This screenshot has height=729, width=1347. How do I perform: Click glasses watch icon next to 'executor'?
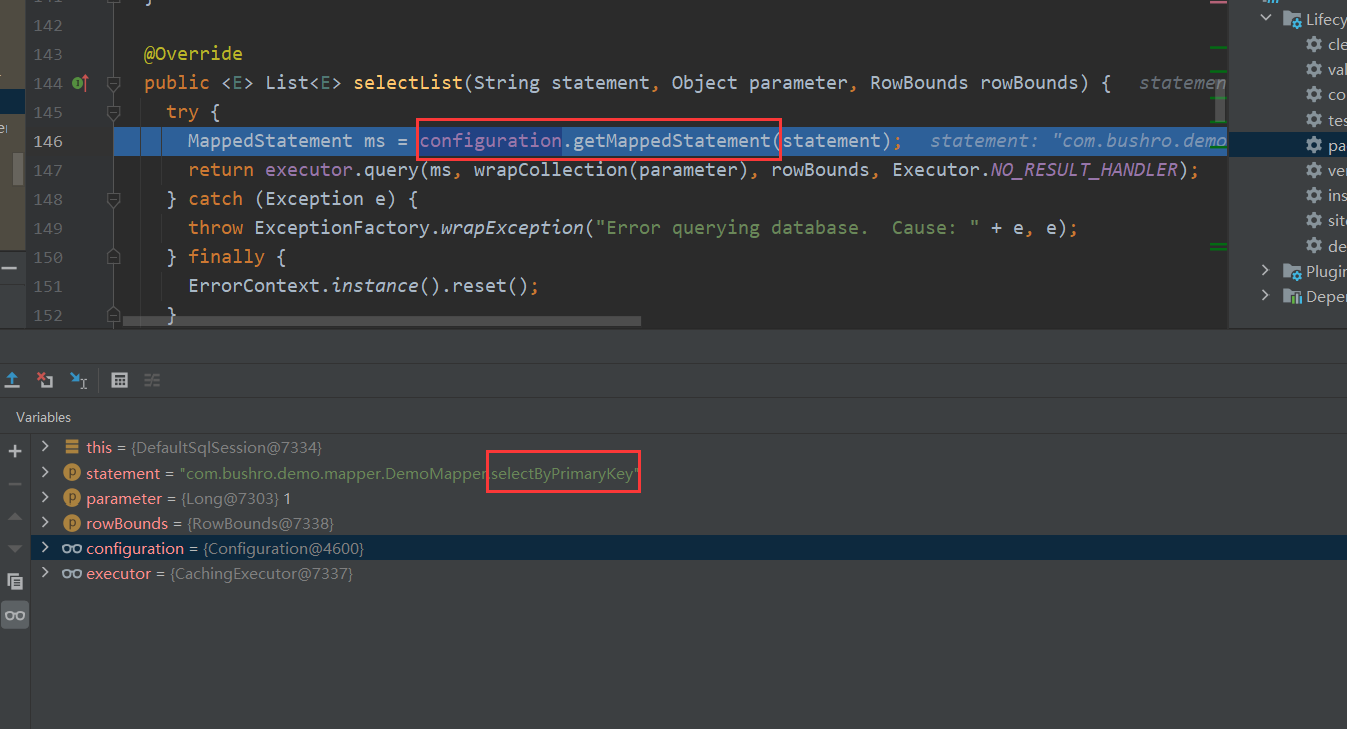pos(72,574)
